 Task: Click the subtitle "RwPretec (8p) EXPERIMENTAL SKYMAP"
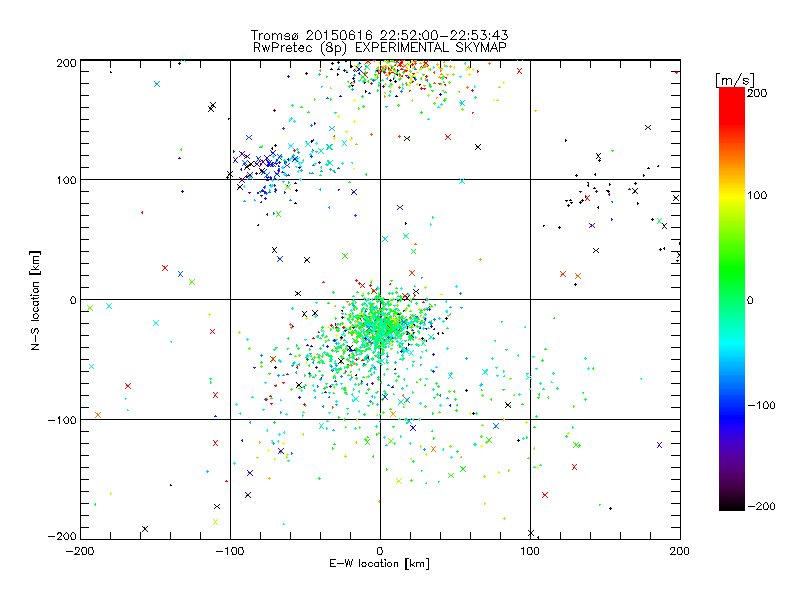click(380, 47)
